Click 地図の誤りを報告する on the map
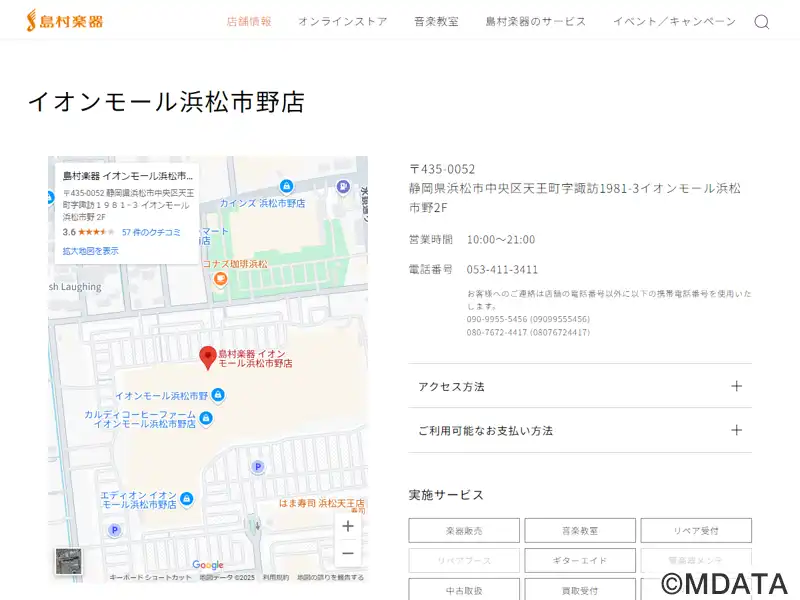This screenshot has height=600, width=800. pyautogui.click(x=331, y=578)
